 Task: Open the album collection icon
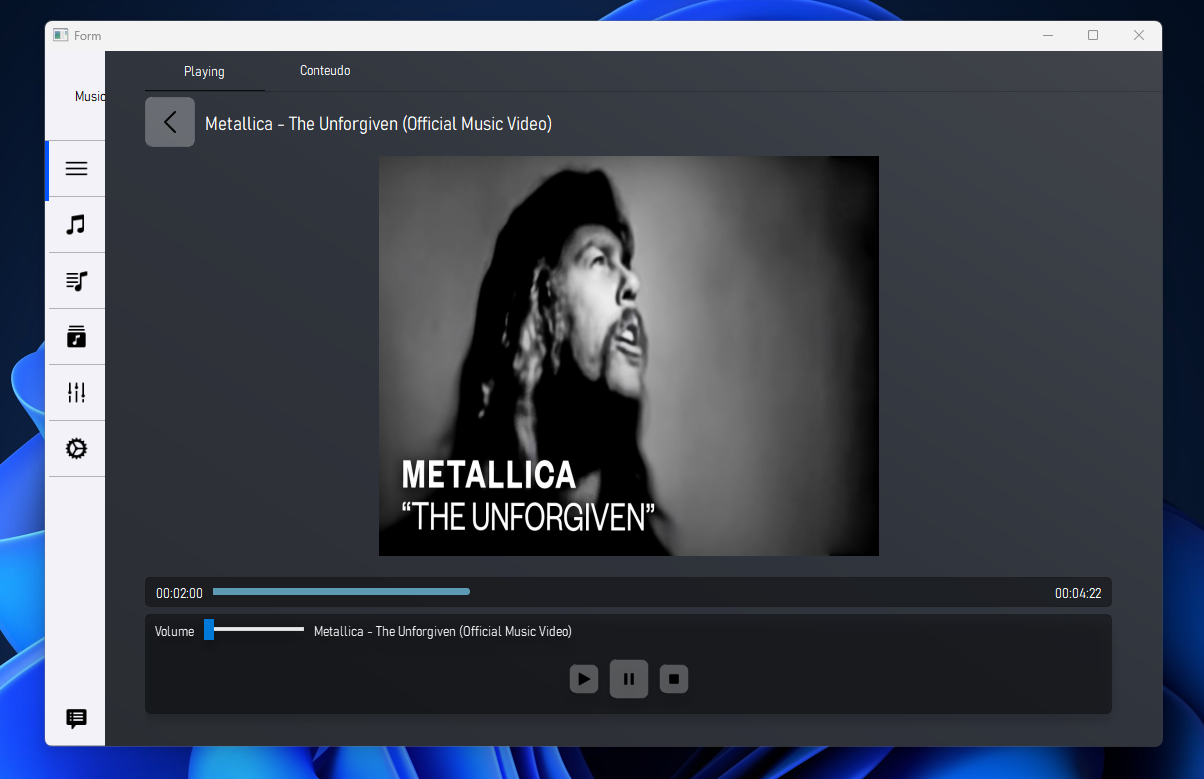(76, 337)
